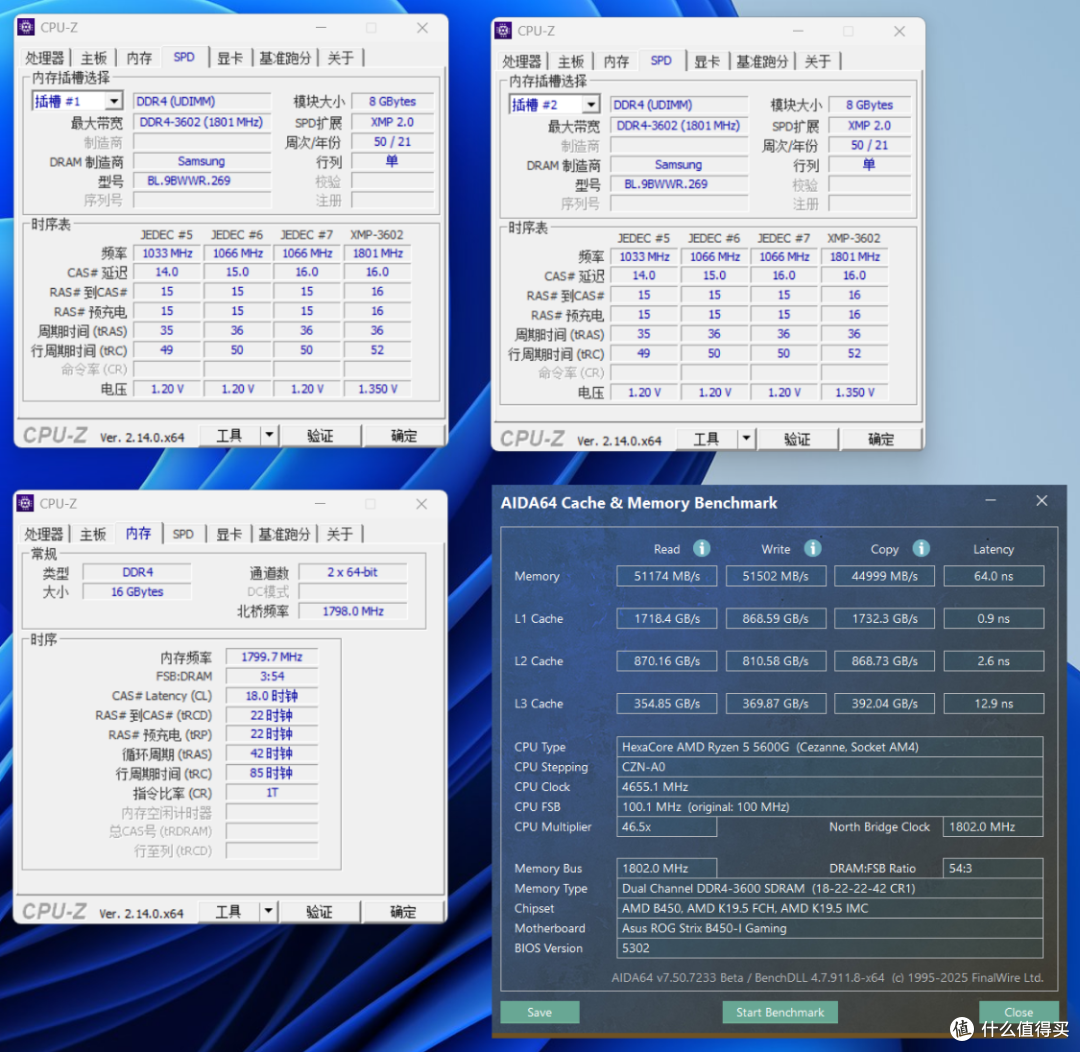The image size is (1080, 1052).
Task: Start the AIDA64 benchmark
Action: pos(780,1012)
